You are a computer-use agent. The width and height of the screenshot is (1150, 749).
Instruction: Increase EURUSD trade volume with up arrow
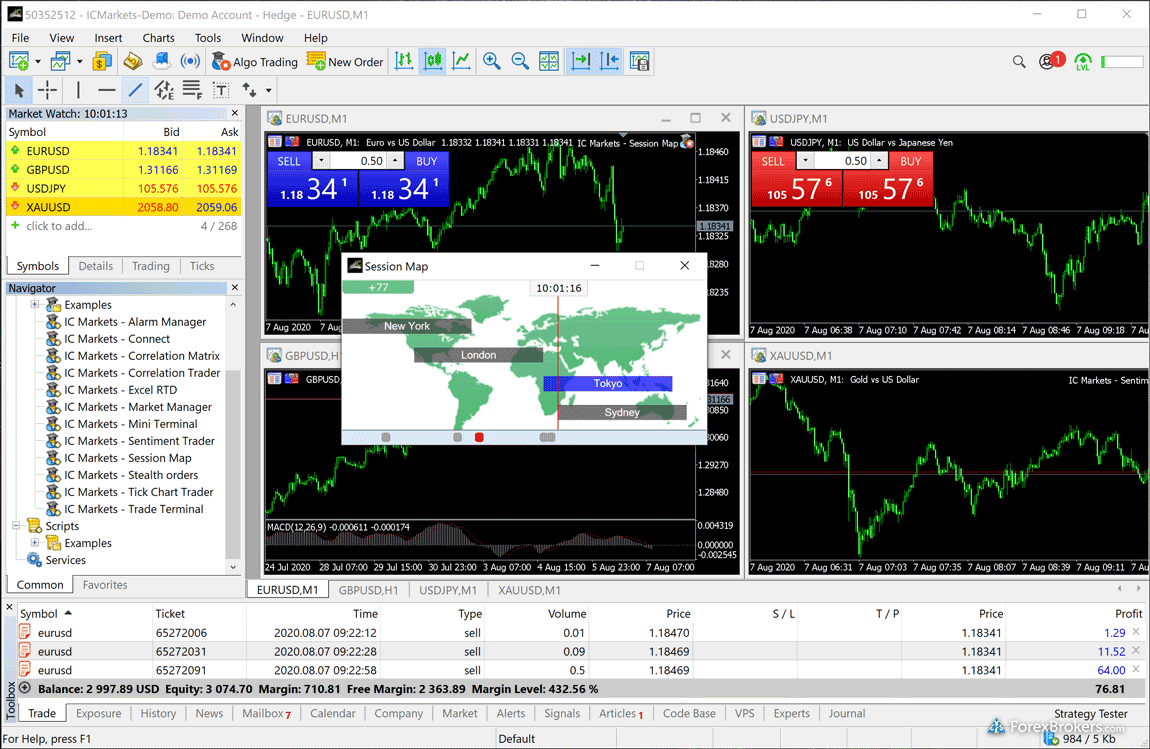pyautogui.click(x=395, y=161)
